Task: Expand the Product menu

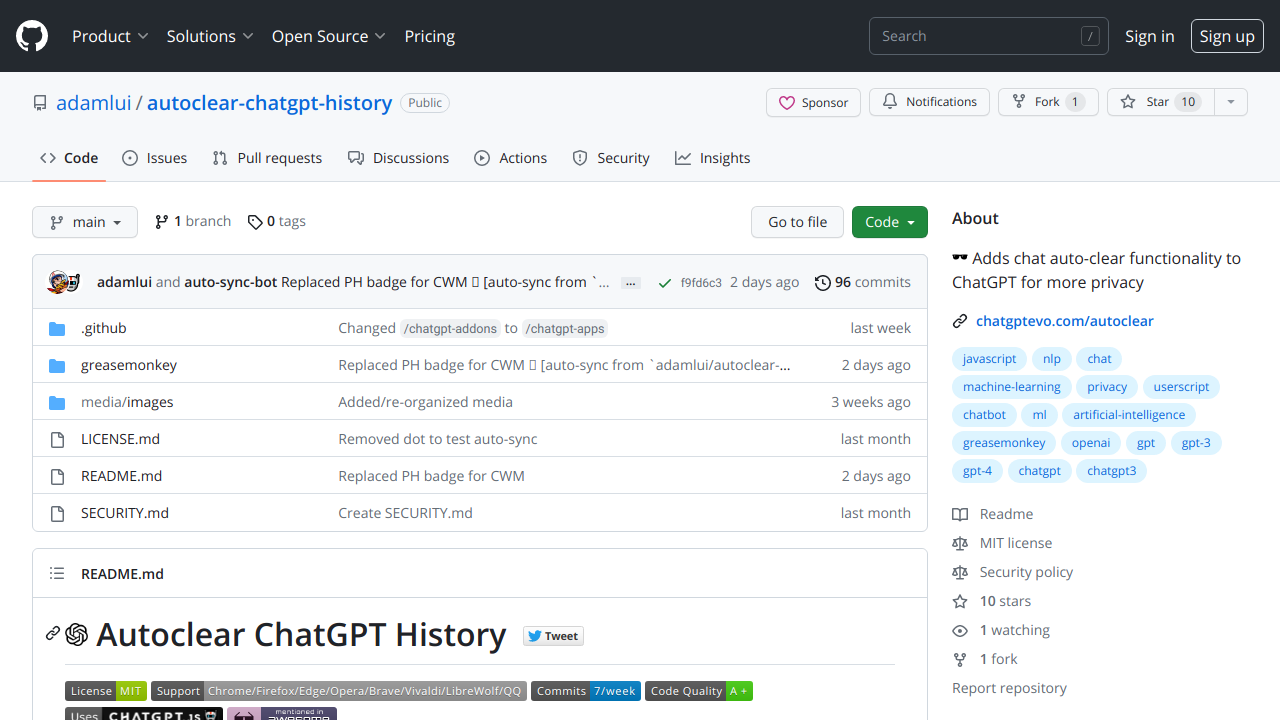Action: (110, 36)
